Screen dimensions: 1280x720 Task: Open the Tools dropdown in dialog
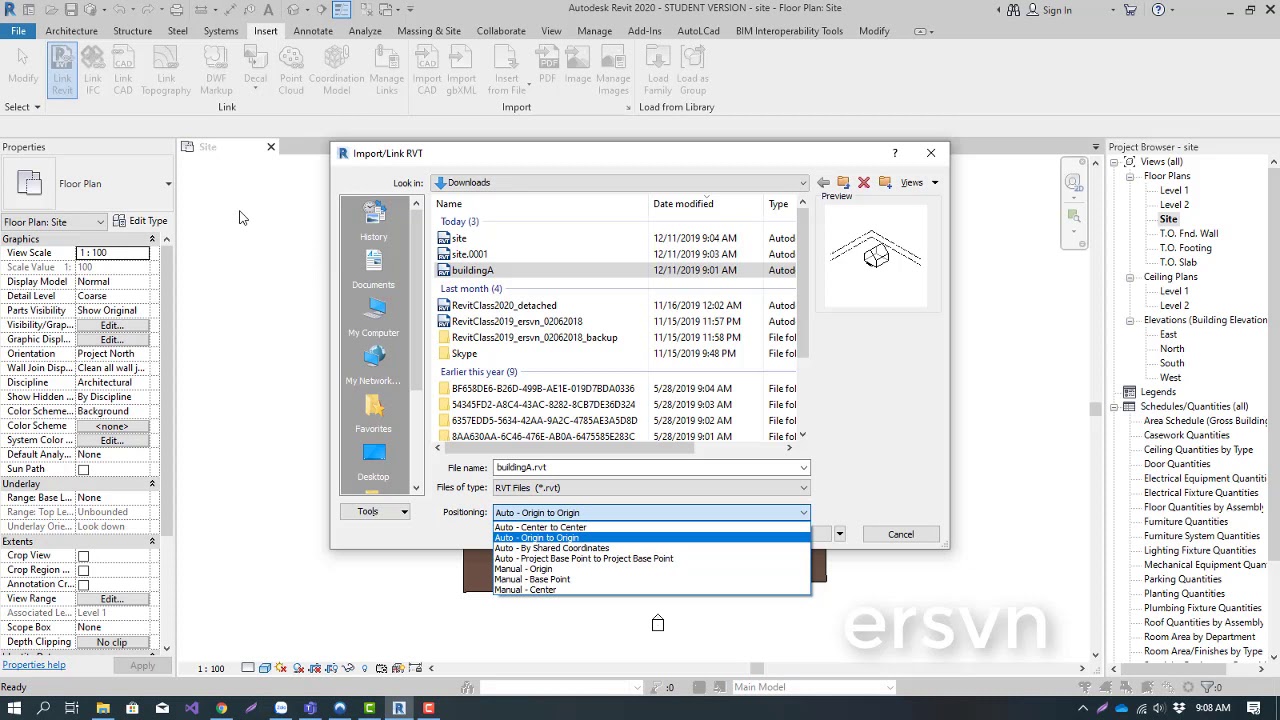(375, 512)
